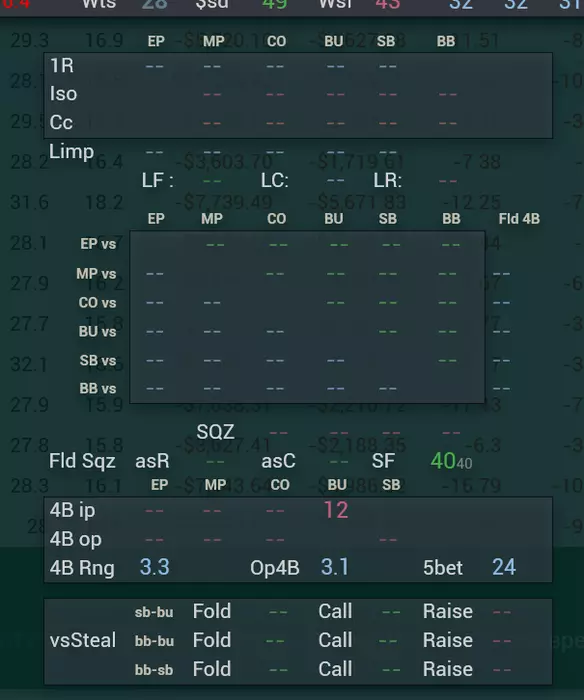Click the Cc row label
Image resolution: width=584 pixels, height=700 pixels.
click(61, 123)
